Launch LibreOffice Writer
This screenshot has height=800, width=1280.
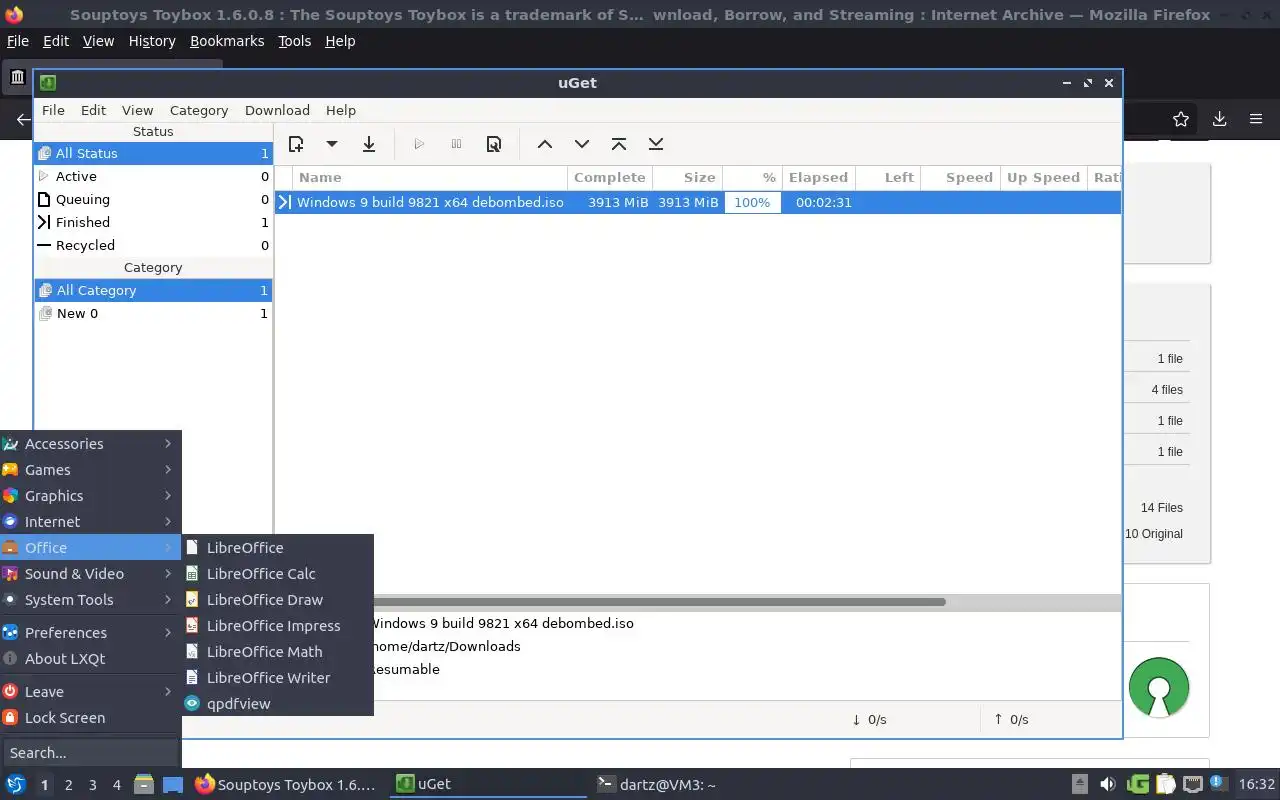278,678
